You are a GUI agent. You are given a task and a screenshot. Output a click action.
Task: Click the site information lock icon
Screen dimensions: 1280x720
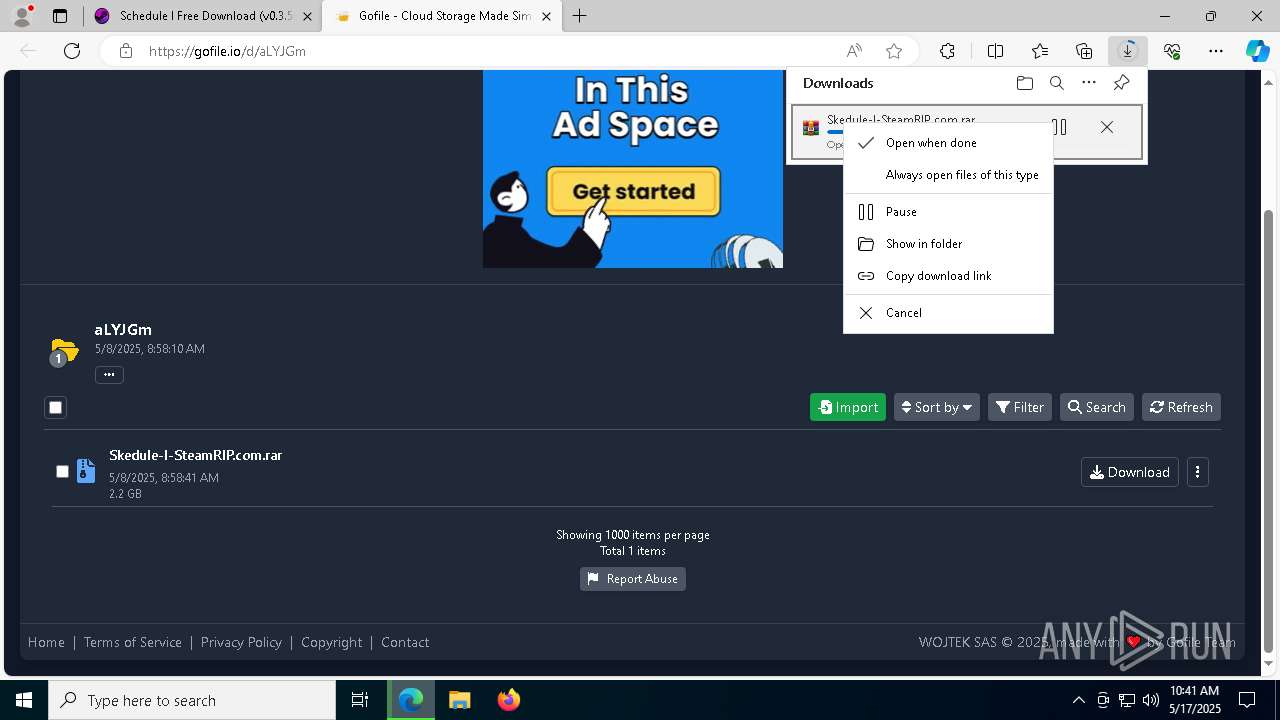(x=125, y=51)
